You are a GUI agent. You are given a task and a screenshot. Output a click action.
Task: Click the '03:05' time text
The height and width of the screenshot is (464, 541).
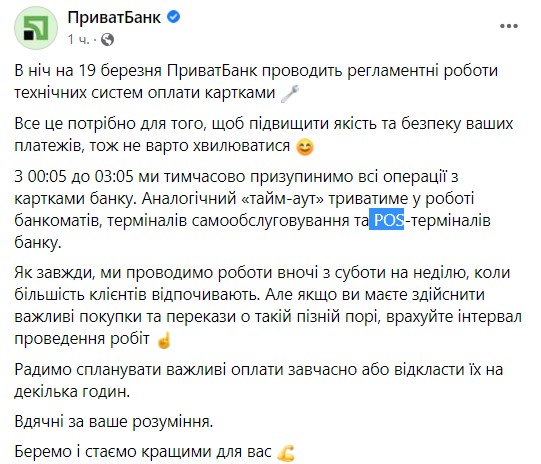114,176
